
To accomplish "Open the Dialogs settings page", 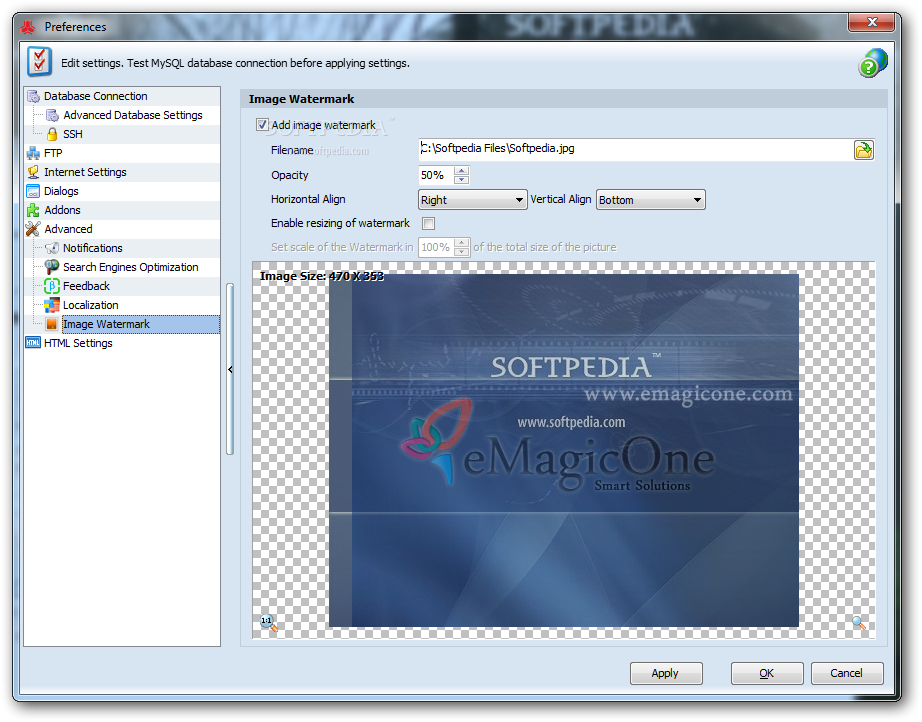I will coord(61,191).
